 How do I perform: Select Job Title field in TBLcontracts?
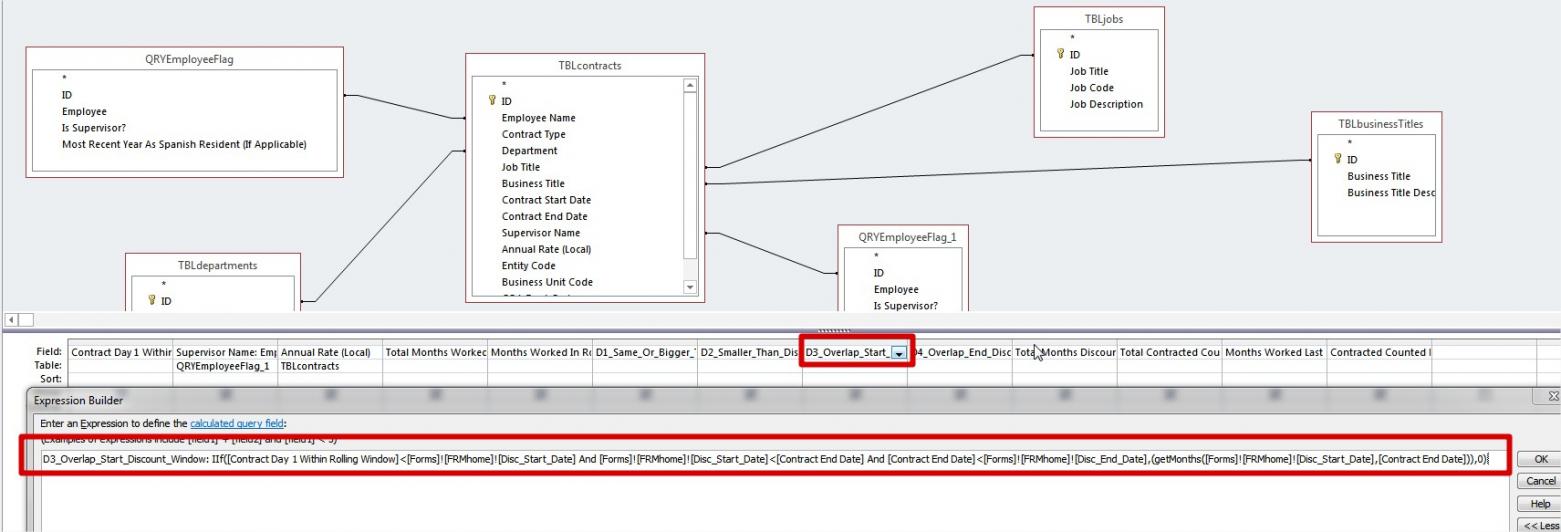(x=520, y=167)
